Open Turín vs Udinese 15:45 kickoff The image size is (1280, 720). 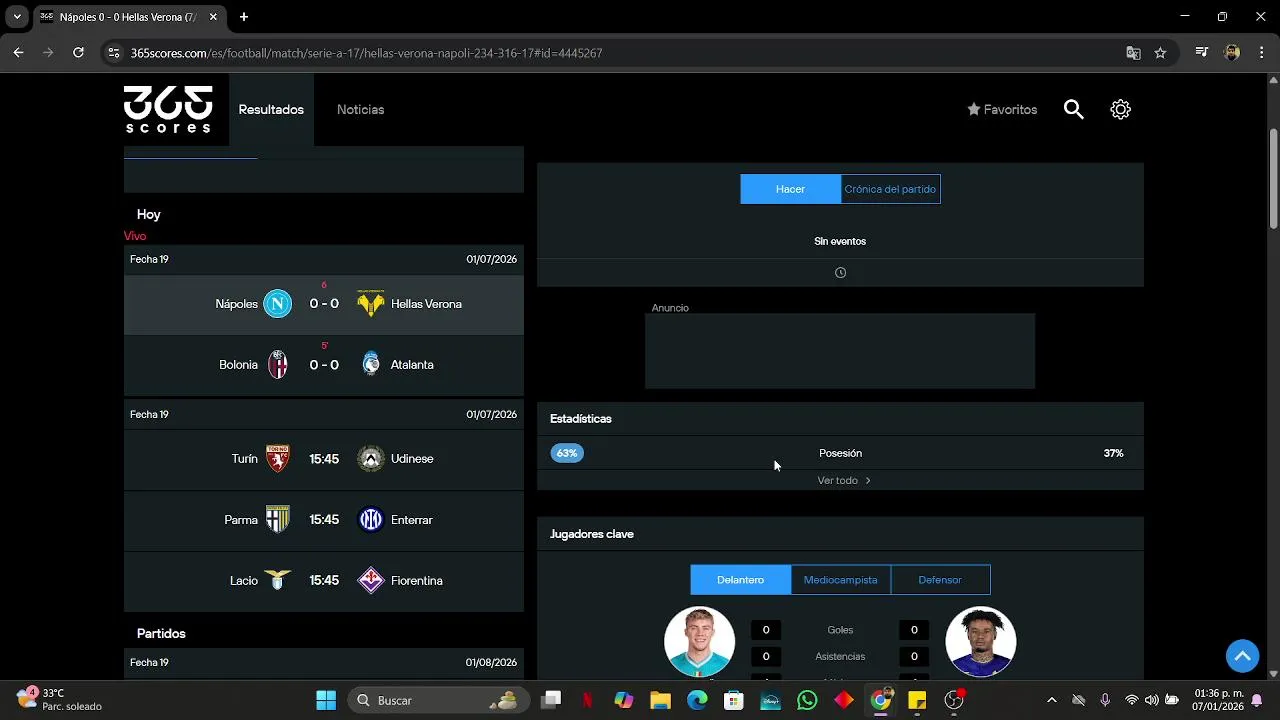[x=324, y=459]
